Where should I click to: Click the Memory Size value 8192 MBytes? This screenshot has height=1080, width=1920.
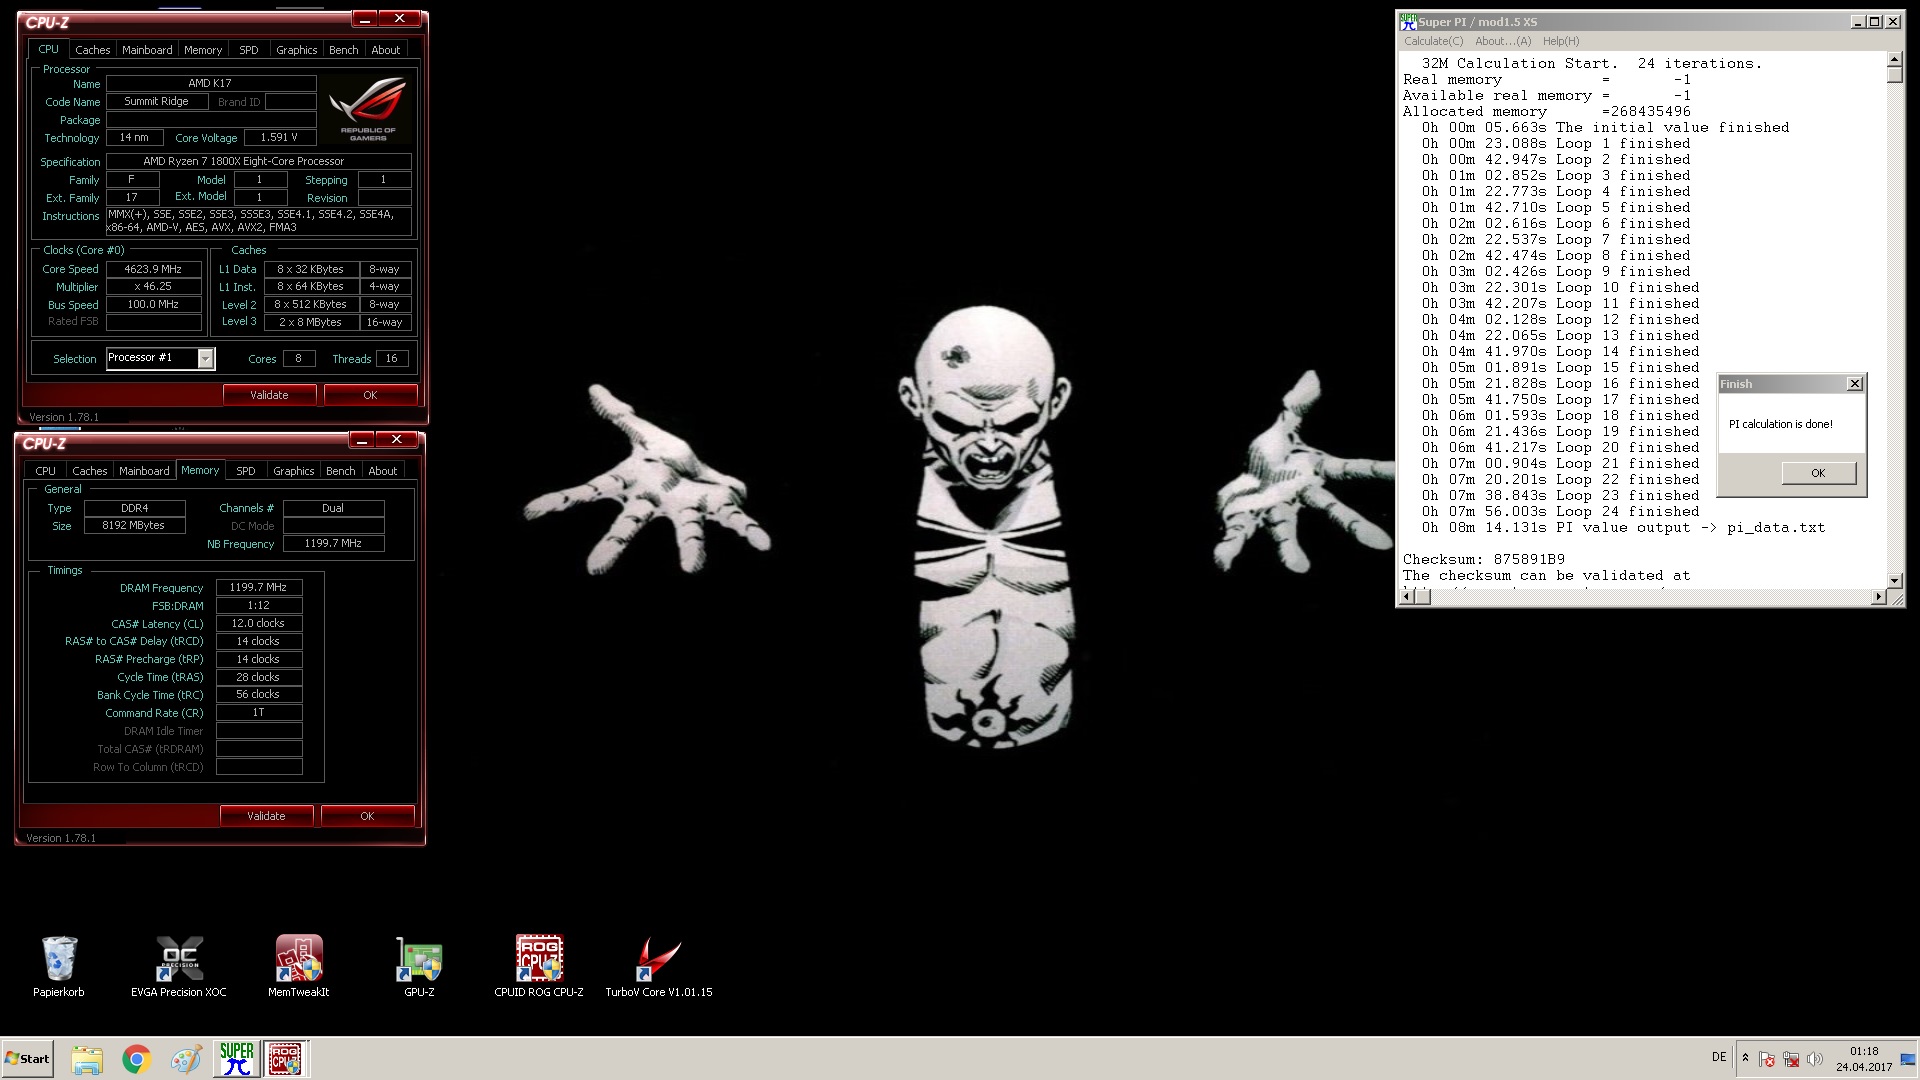point(134,525)
